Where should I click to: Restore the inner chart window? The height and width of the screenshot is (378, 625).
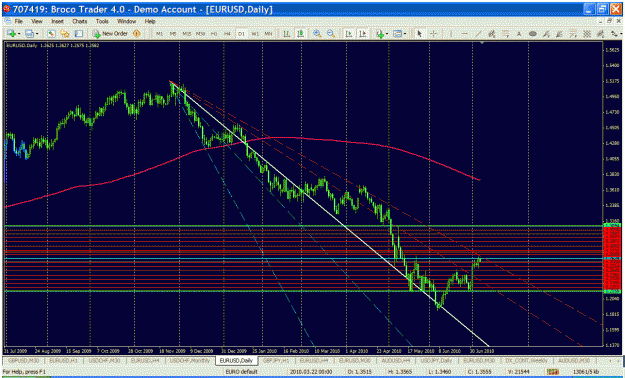tap(610, 21)
